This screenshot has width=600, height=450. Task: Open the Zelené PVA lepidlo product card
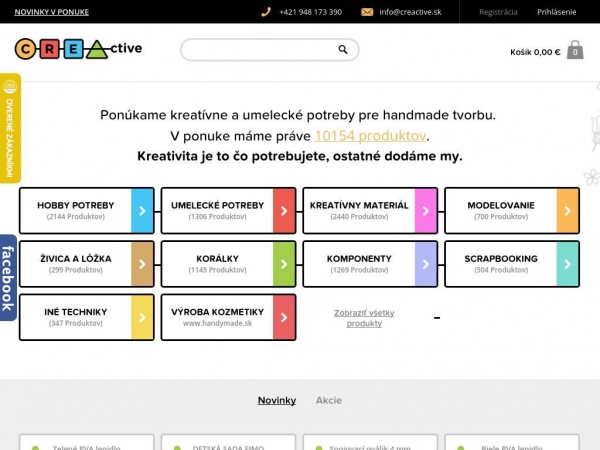tap(86, 442)
